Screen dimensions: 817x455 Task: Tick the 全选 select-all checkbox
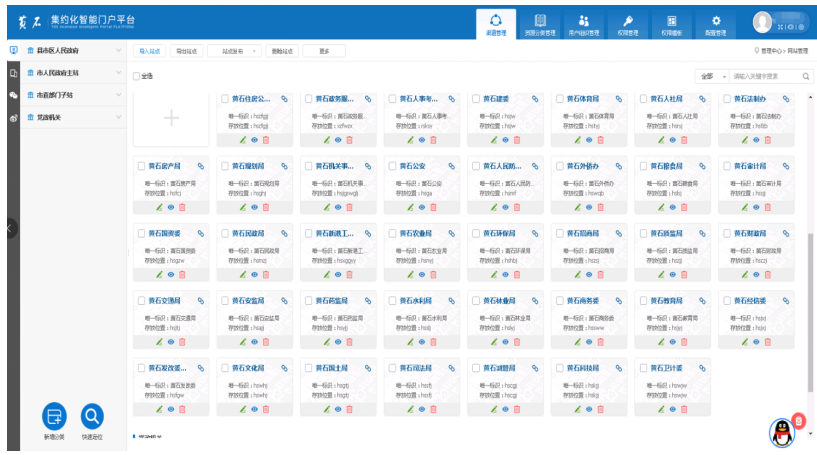[x=137, y=76]
